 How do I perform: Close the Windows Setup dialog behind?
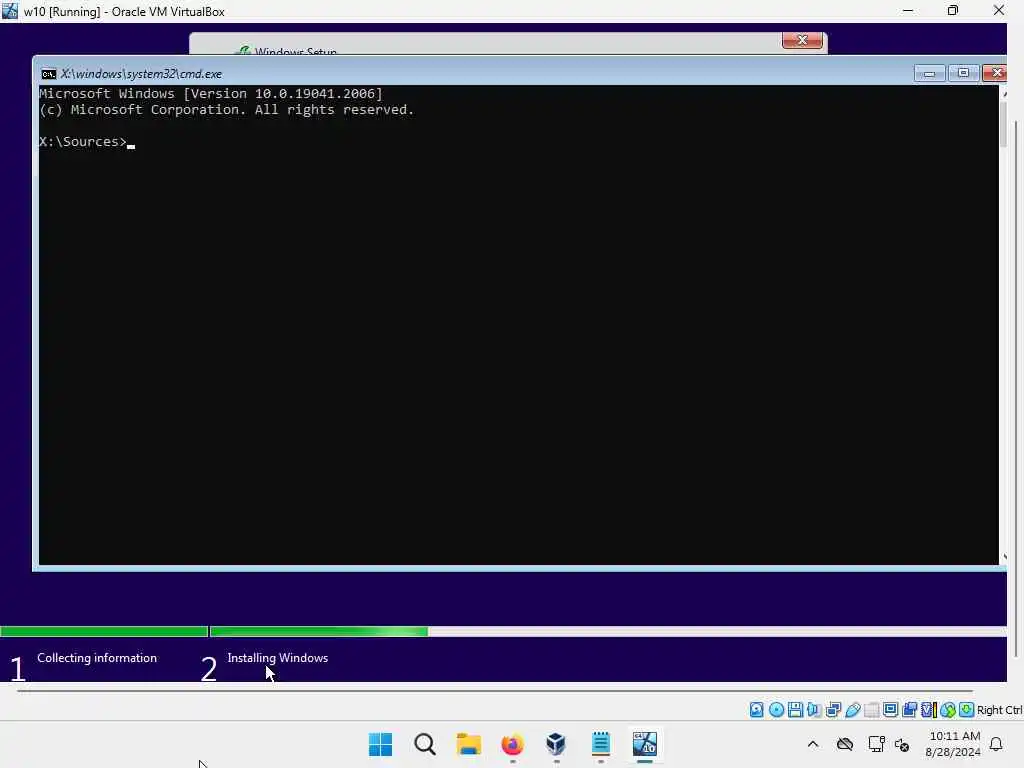click(x=802, y=40)
